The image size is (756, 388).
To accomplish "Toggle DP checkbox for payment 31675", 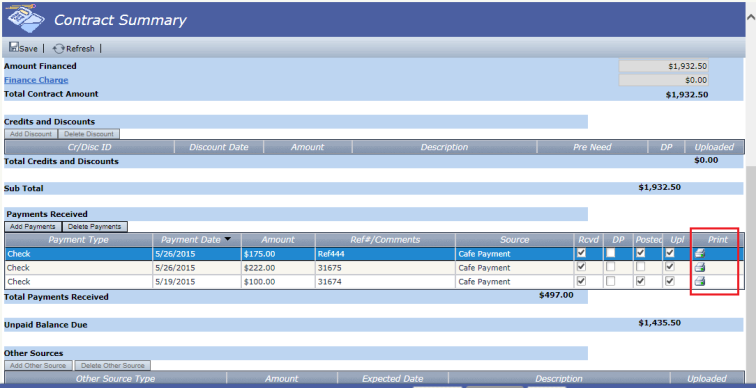I will 610,267.
